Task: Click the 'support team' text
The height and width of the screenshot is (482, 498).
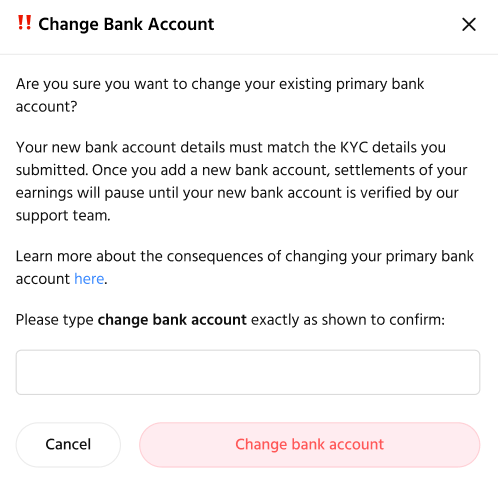Action: coord(63,215)
